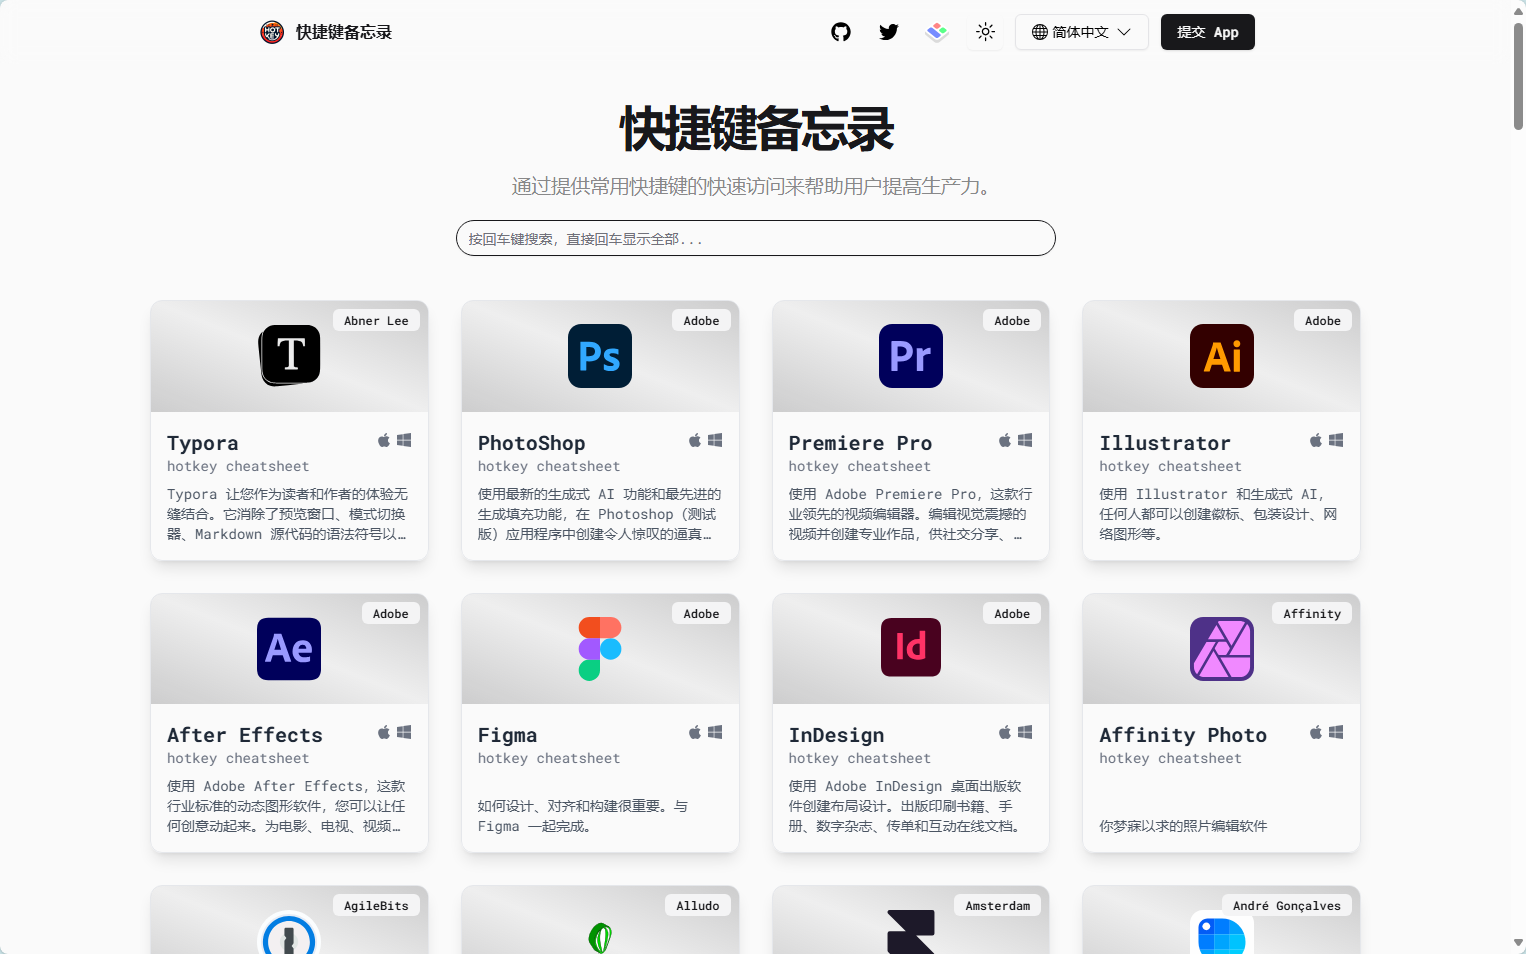Click the scrollbar down arrow
Image resolution: width=1526 pixels, height=954 pixels.
[x=1518, y=943]
